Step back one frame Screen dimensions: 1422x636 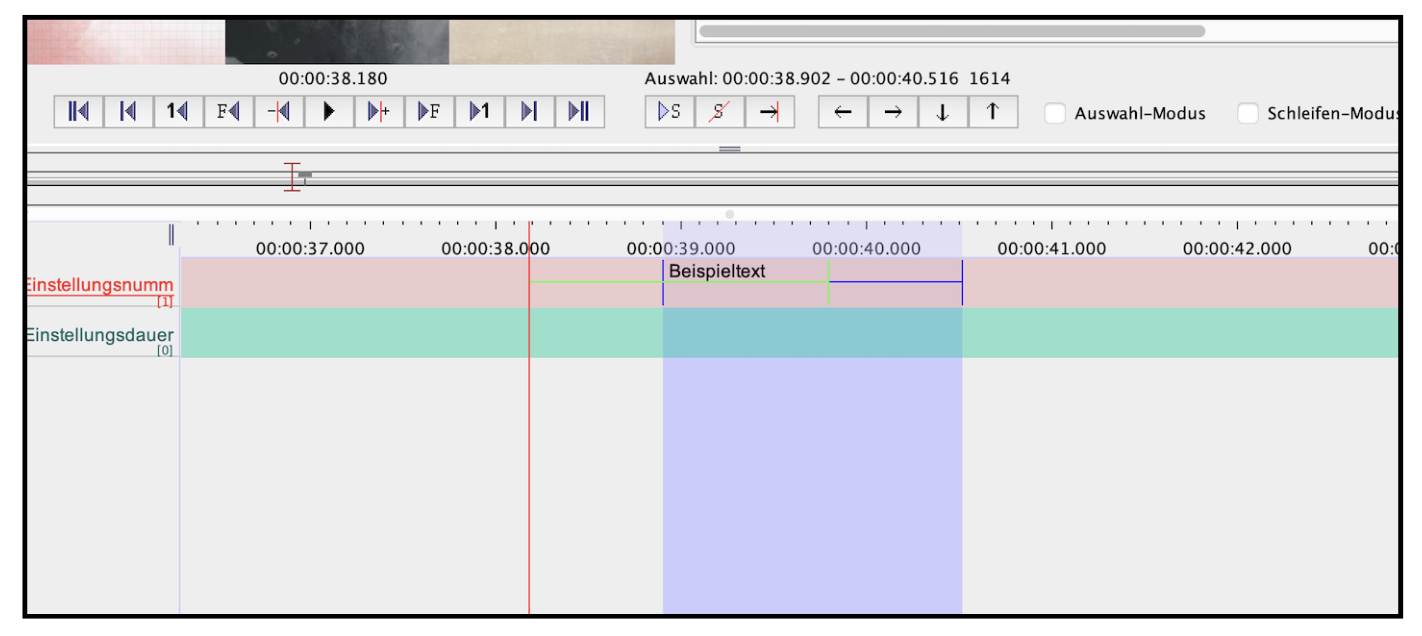point(228,112)
